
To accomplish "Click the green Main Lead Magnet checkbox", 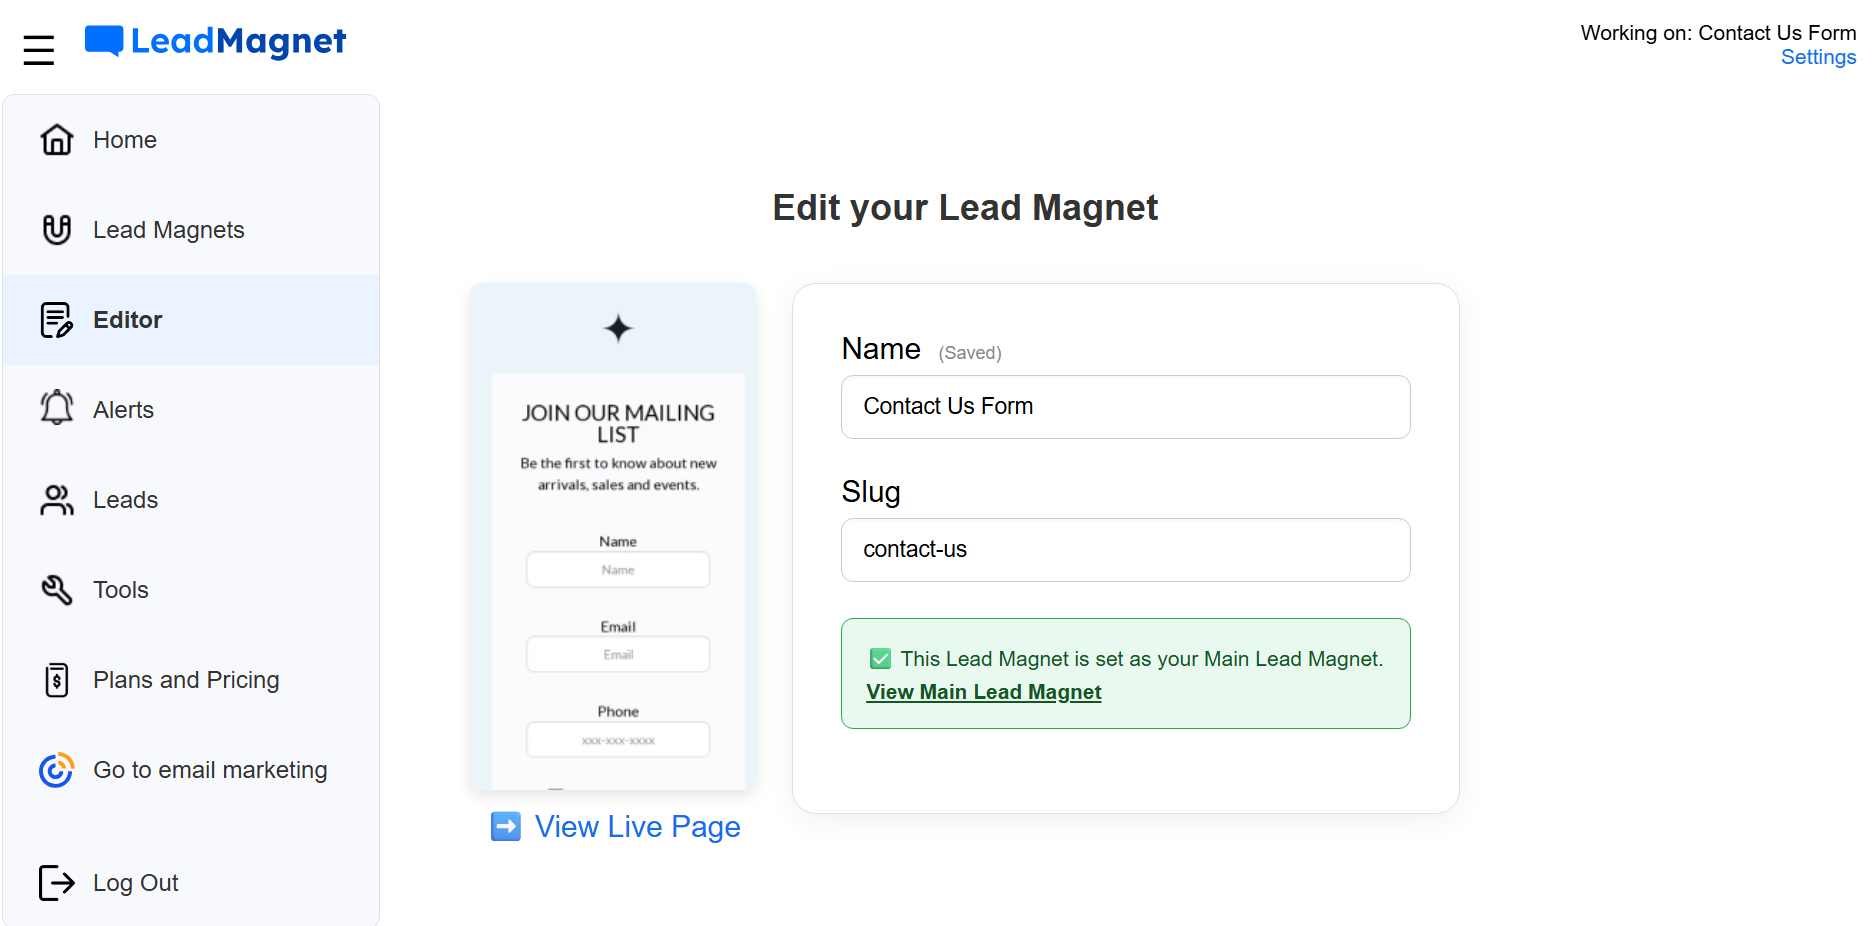I will point(880,658).
